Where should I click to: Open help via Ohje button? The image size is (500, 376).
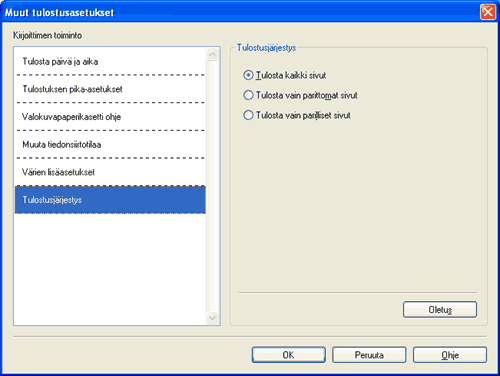(450, 355)
